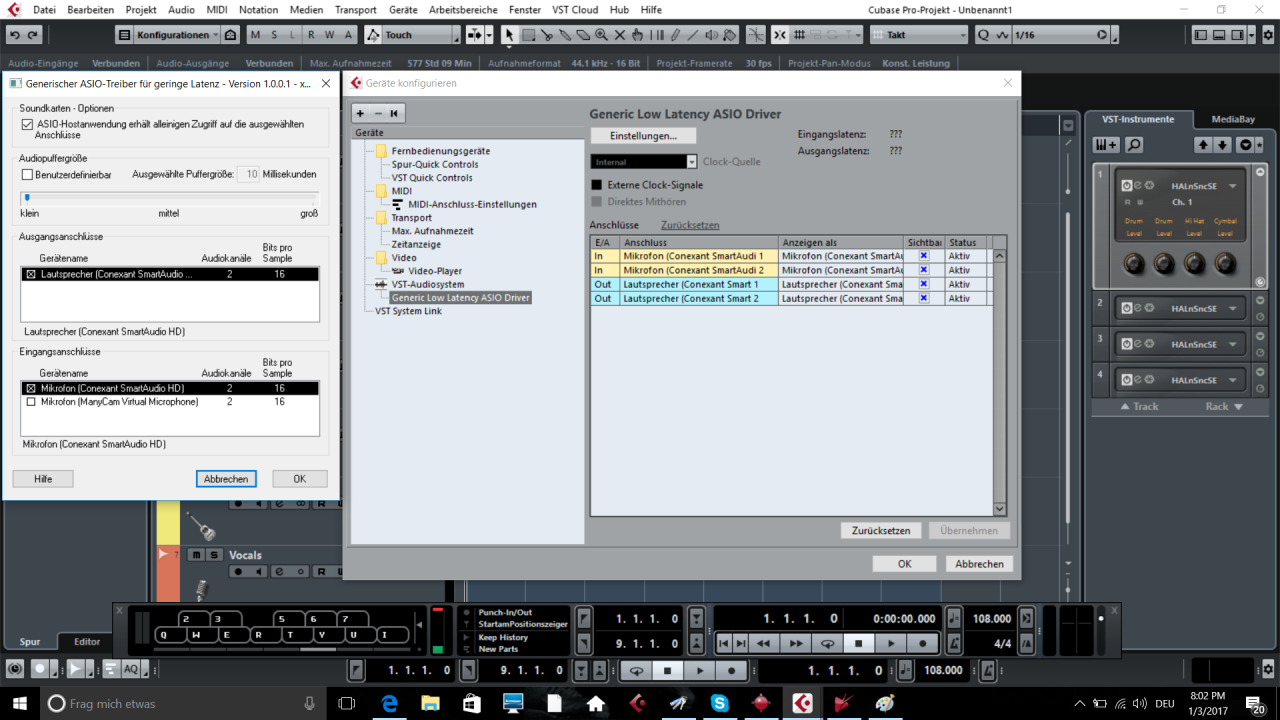1280x720 pixels.
Task: Select the Scissors split tool in toolbar
Action: pyautogui.click(x=547, y=35)
